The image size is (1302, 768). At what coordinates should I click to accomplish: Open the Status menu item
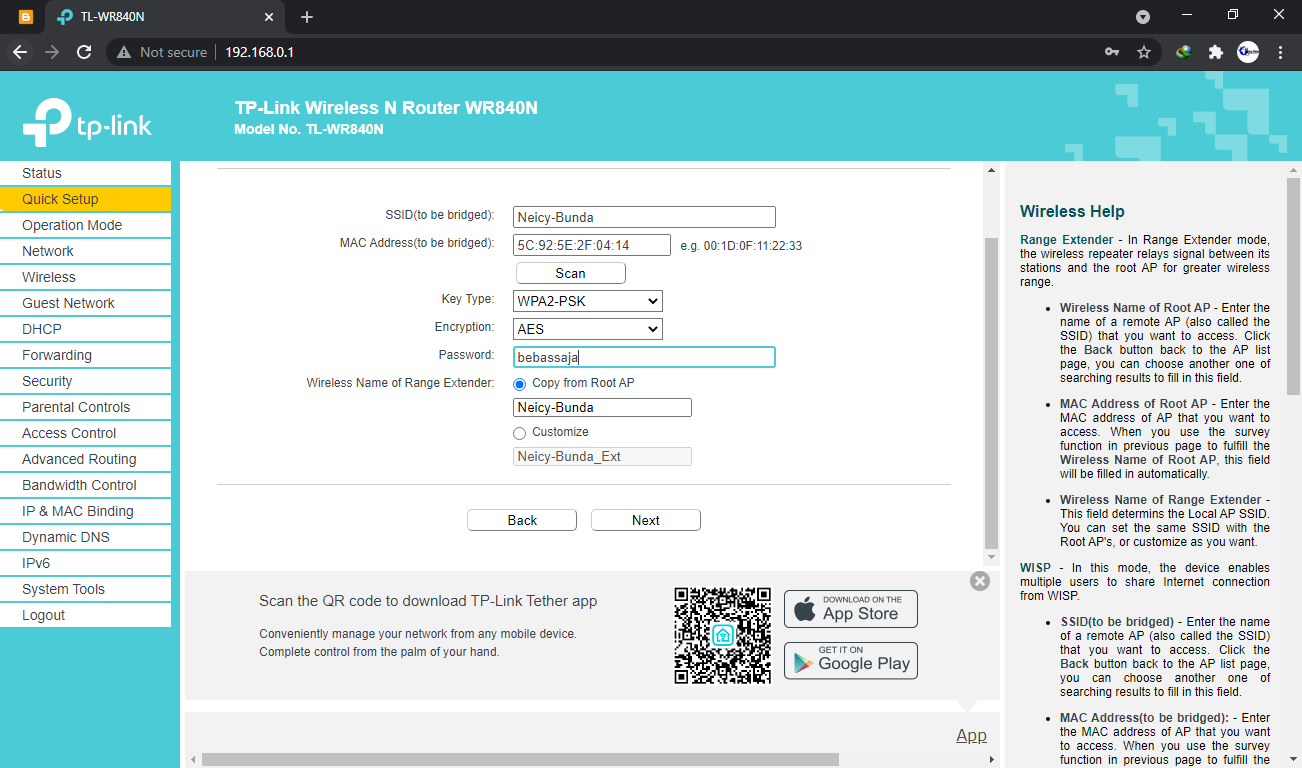pyautogui.click(x=85, y=173)
